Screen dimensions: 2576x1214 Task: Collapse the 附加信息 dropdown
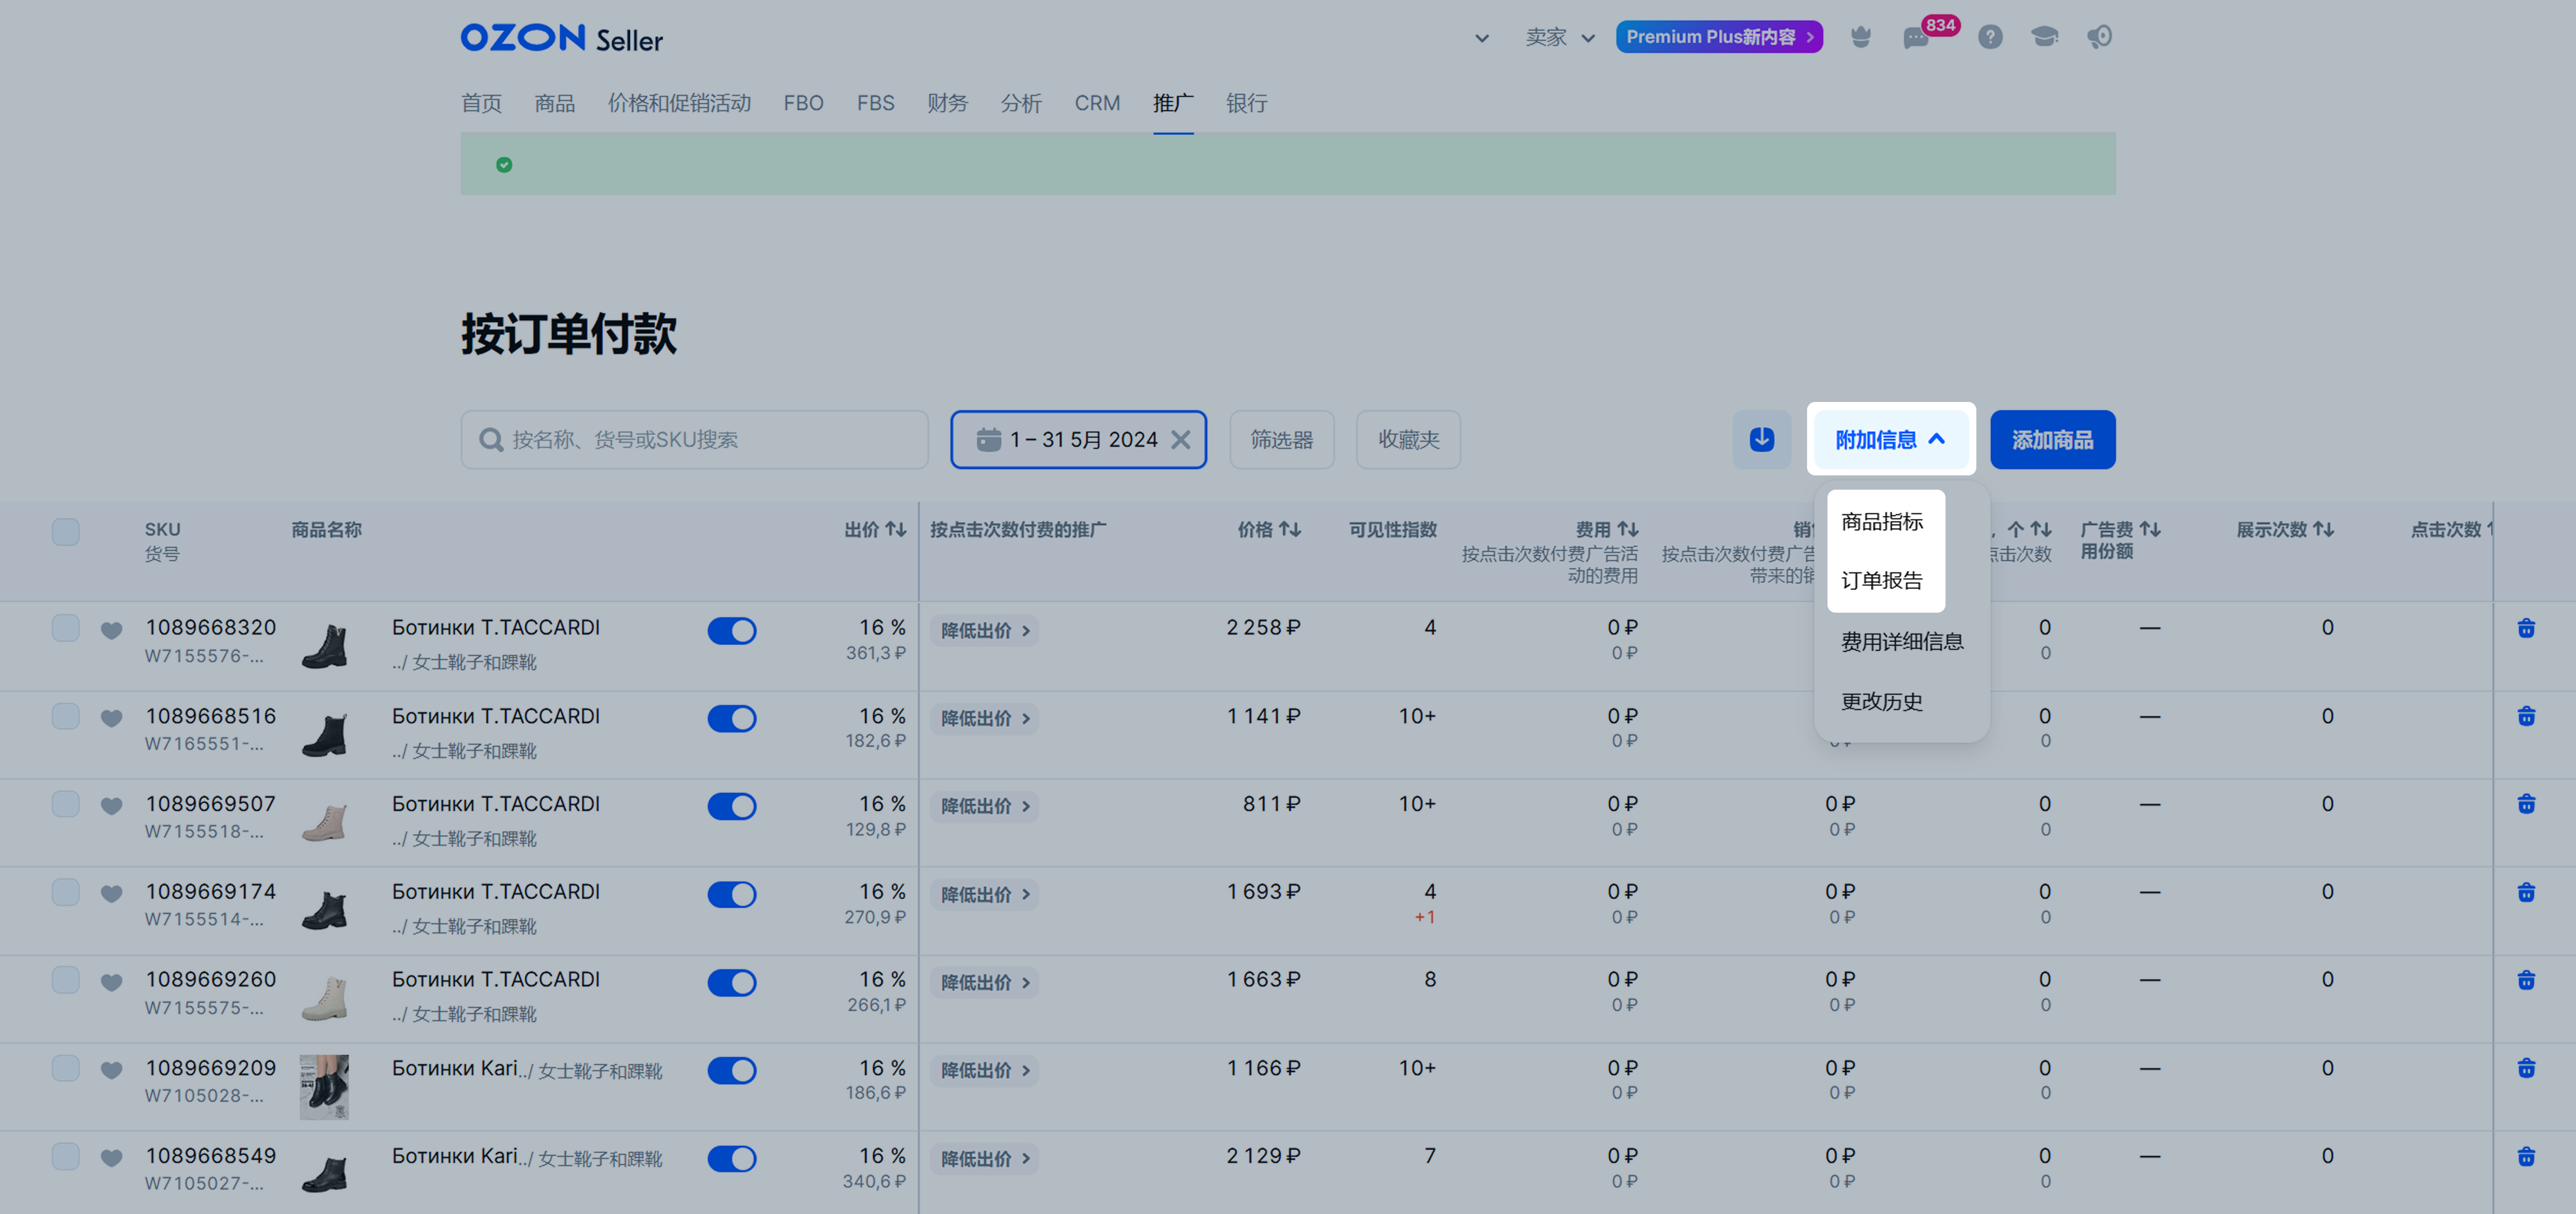[1890, 439]
